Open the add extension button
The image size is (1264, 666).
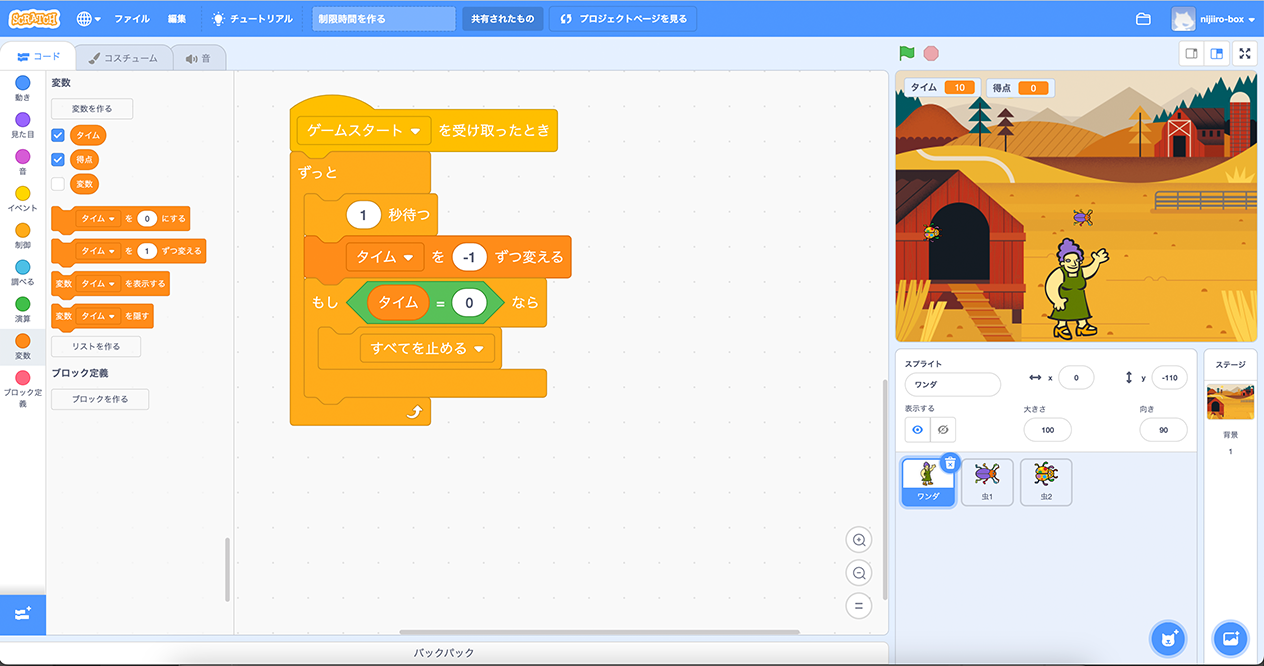(x=23, y=613)
